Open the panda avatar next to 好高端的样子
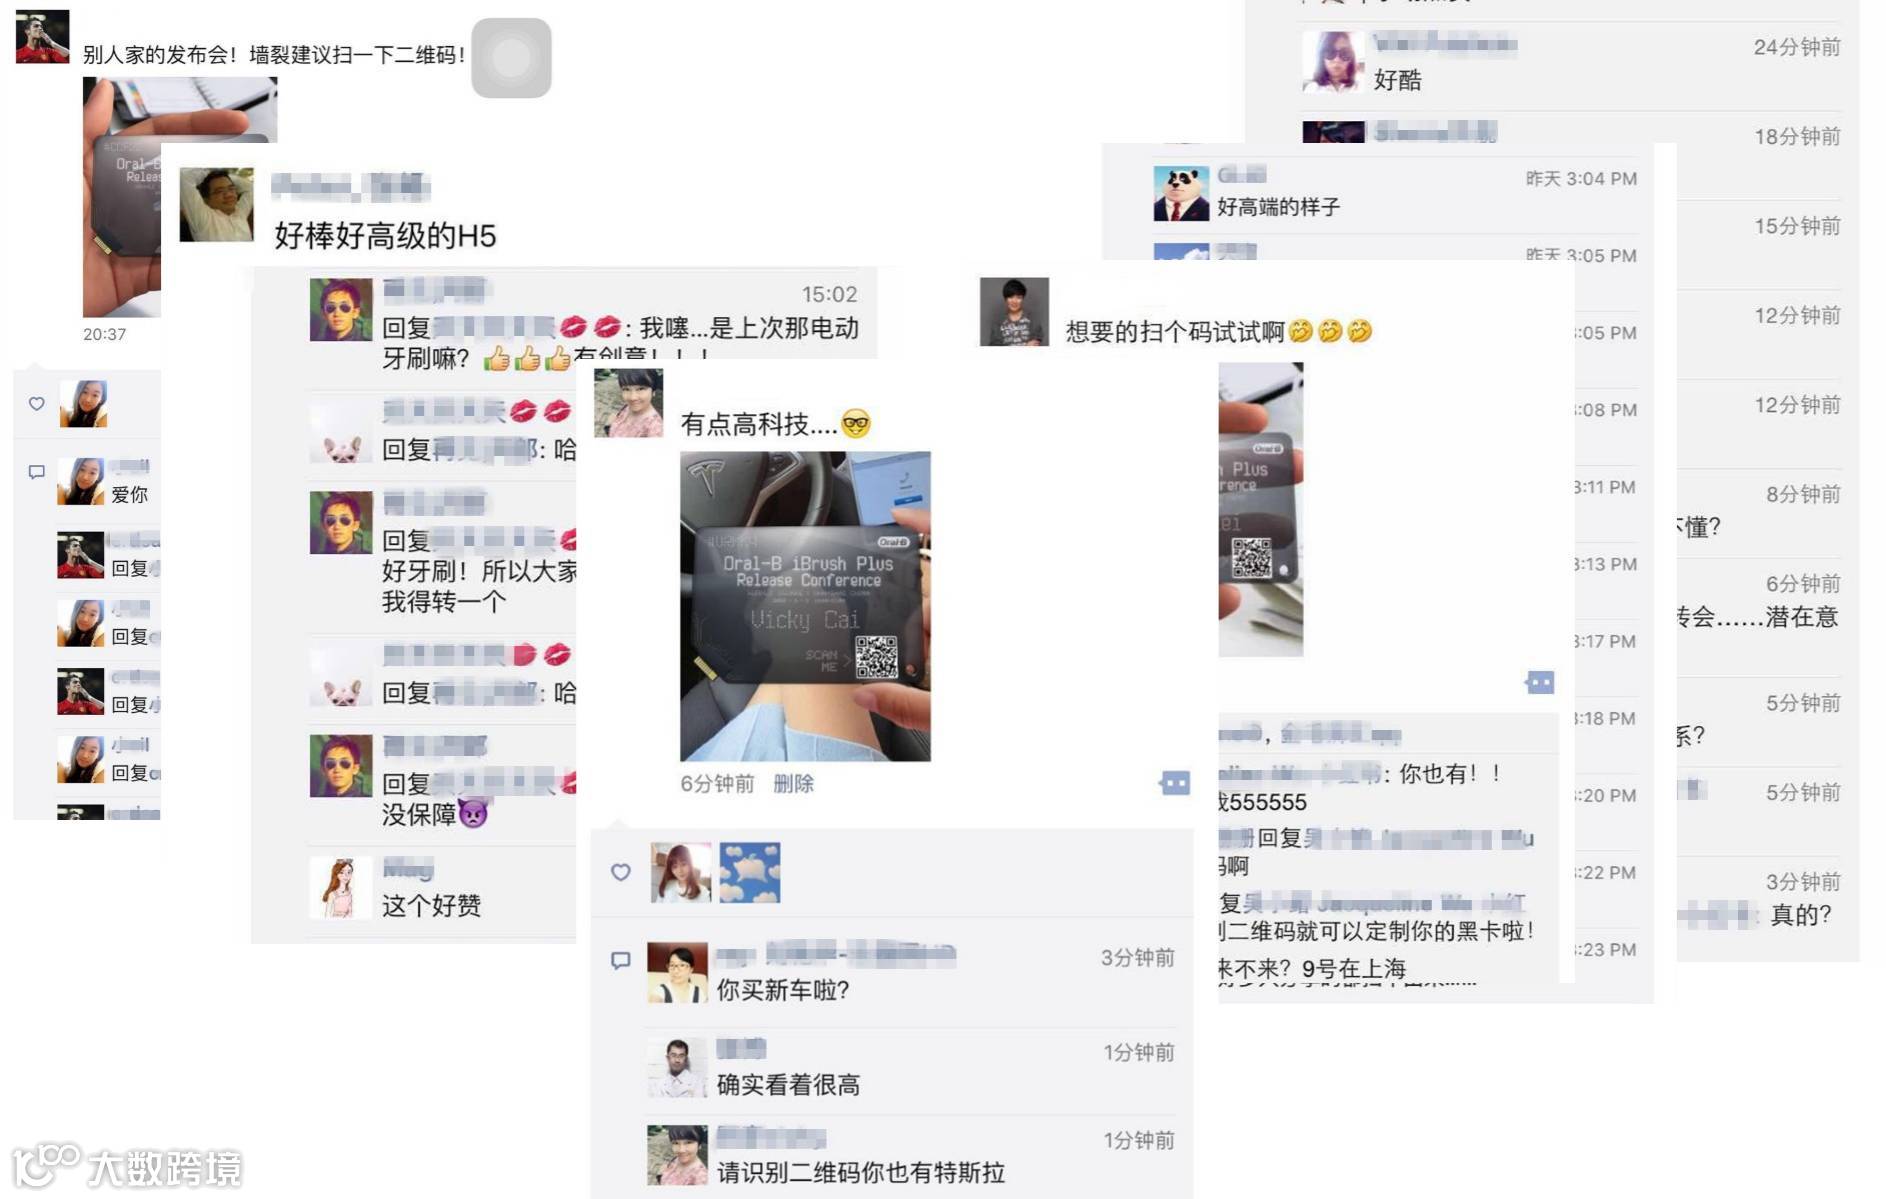 (x=1181, y=193)
